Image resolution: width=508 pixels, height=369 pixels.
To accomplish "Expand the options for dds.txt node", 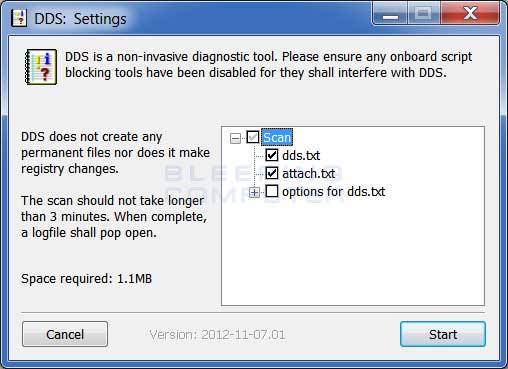I will pos(254,192).
